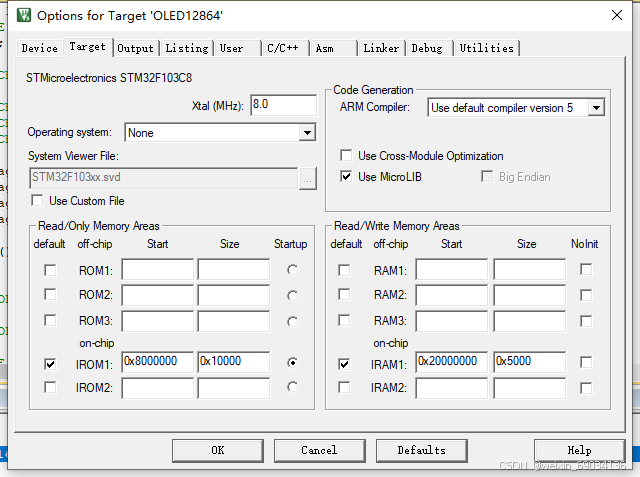Click the Xtal (MHz) input field

[283, 105]
